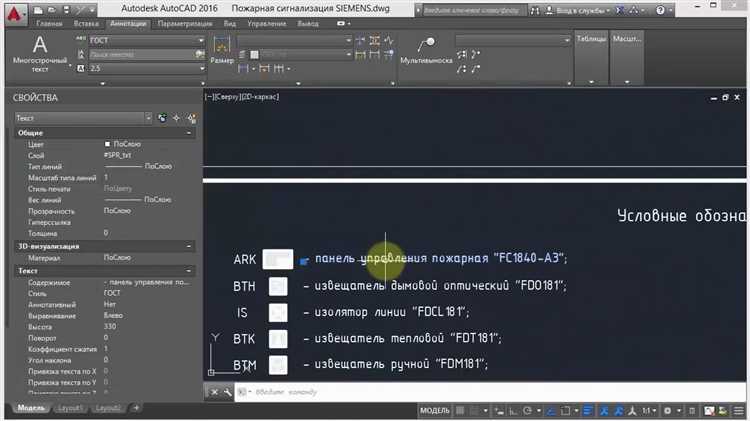Open status bar customization menu icon

pyautogui.click(x=739, y=411)
